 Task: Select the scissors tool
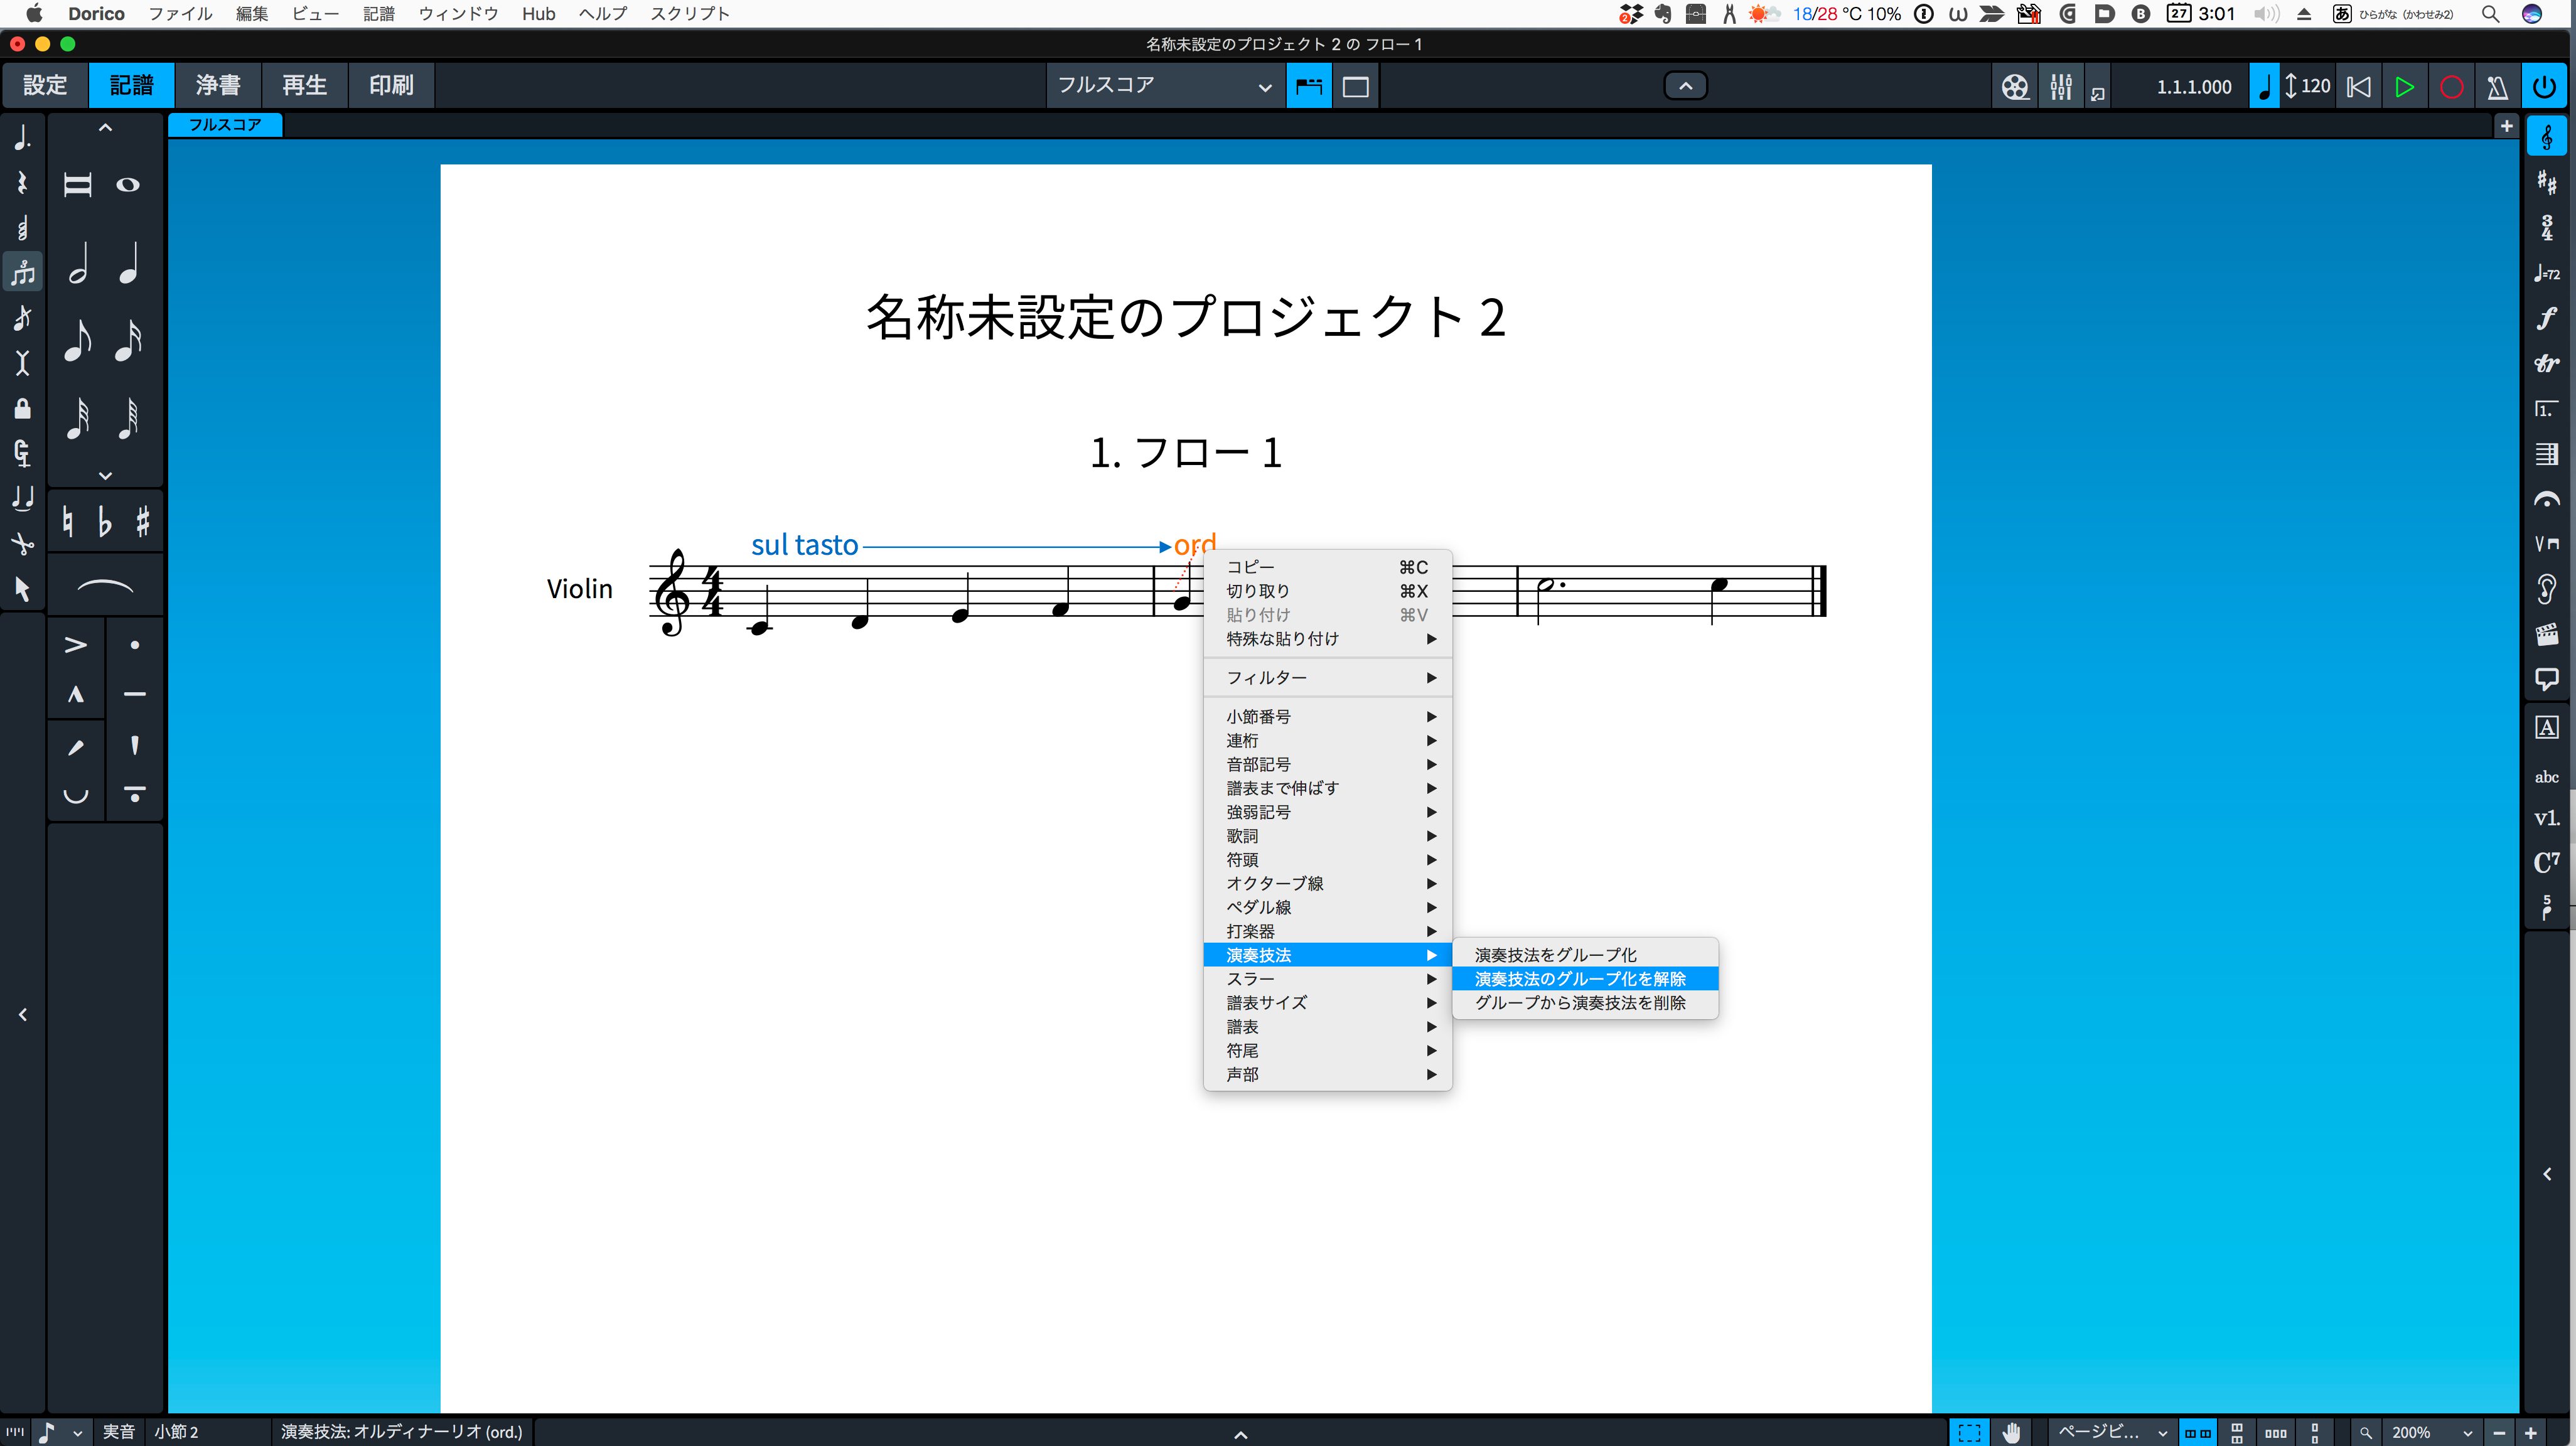(22, 543)
